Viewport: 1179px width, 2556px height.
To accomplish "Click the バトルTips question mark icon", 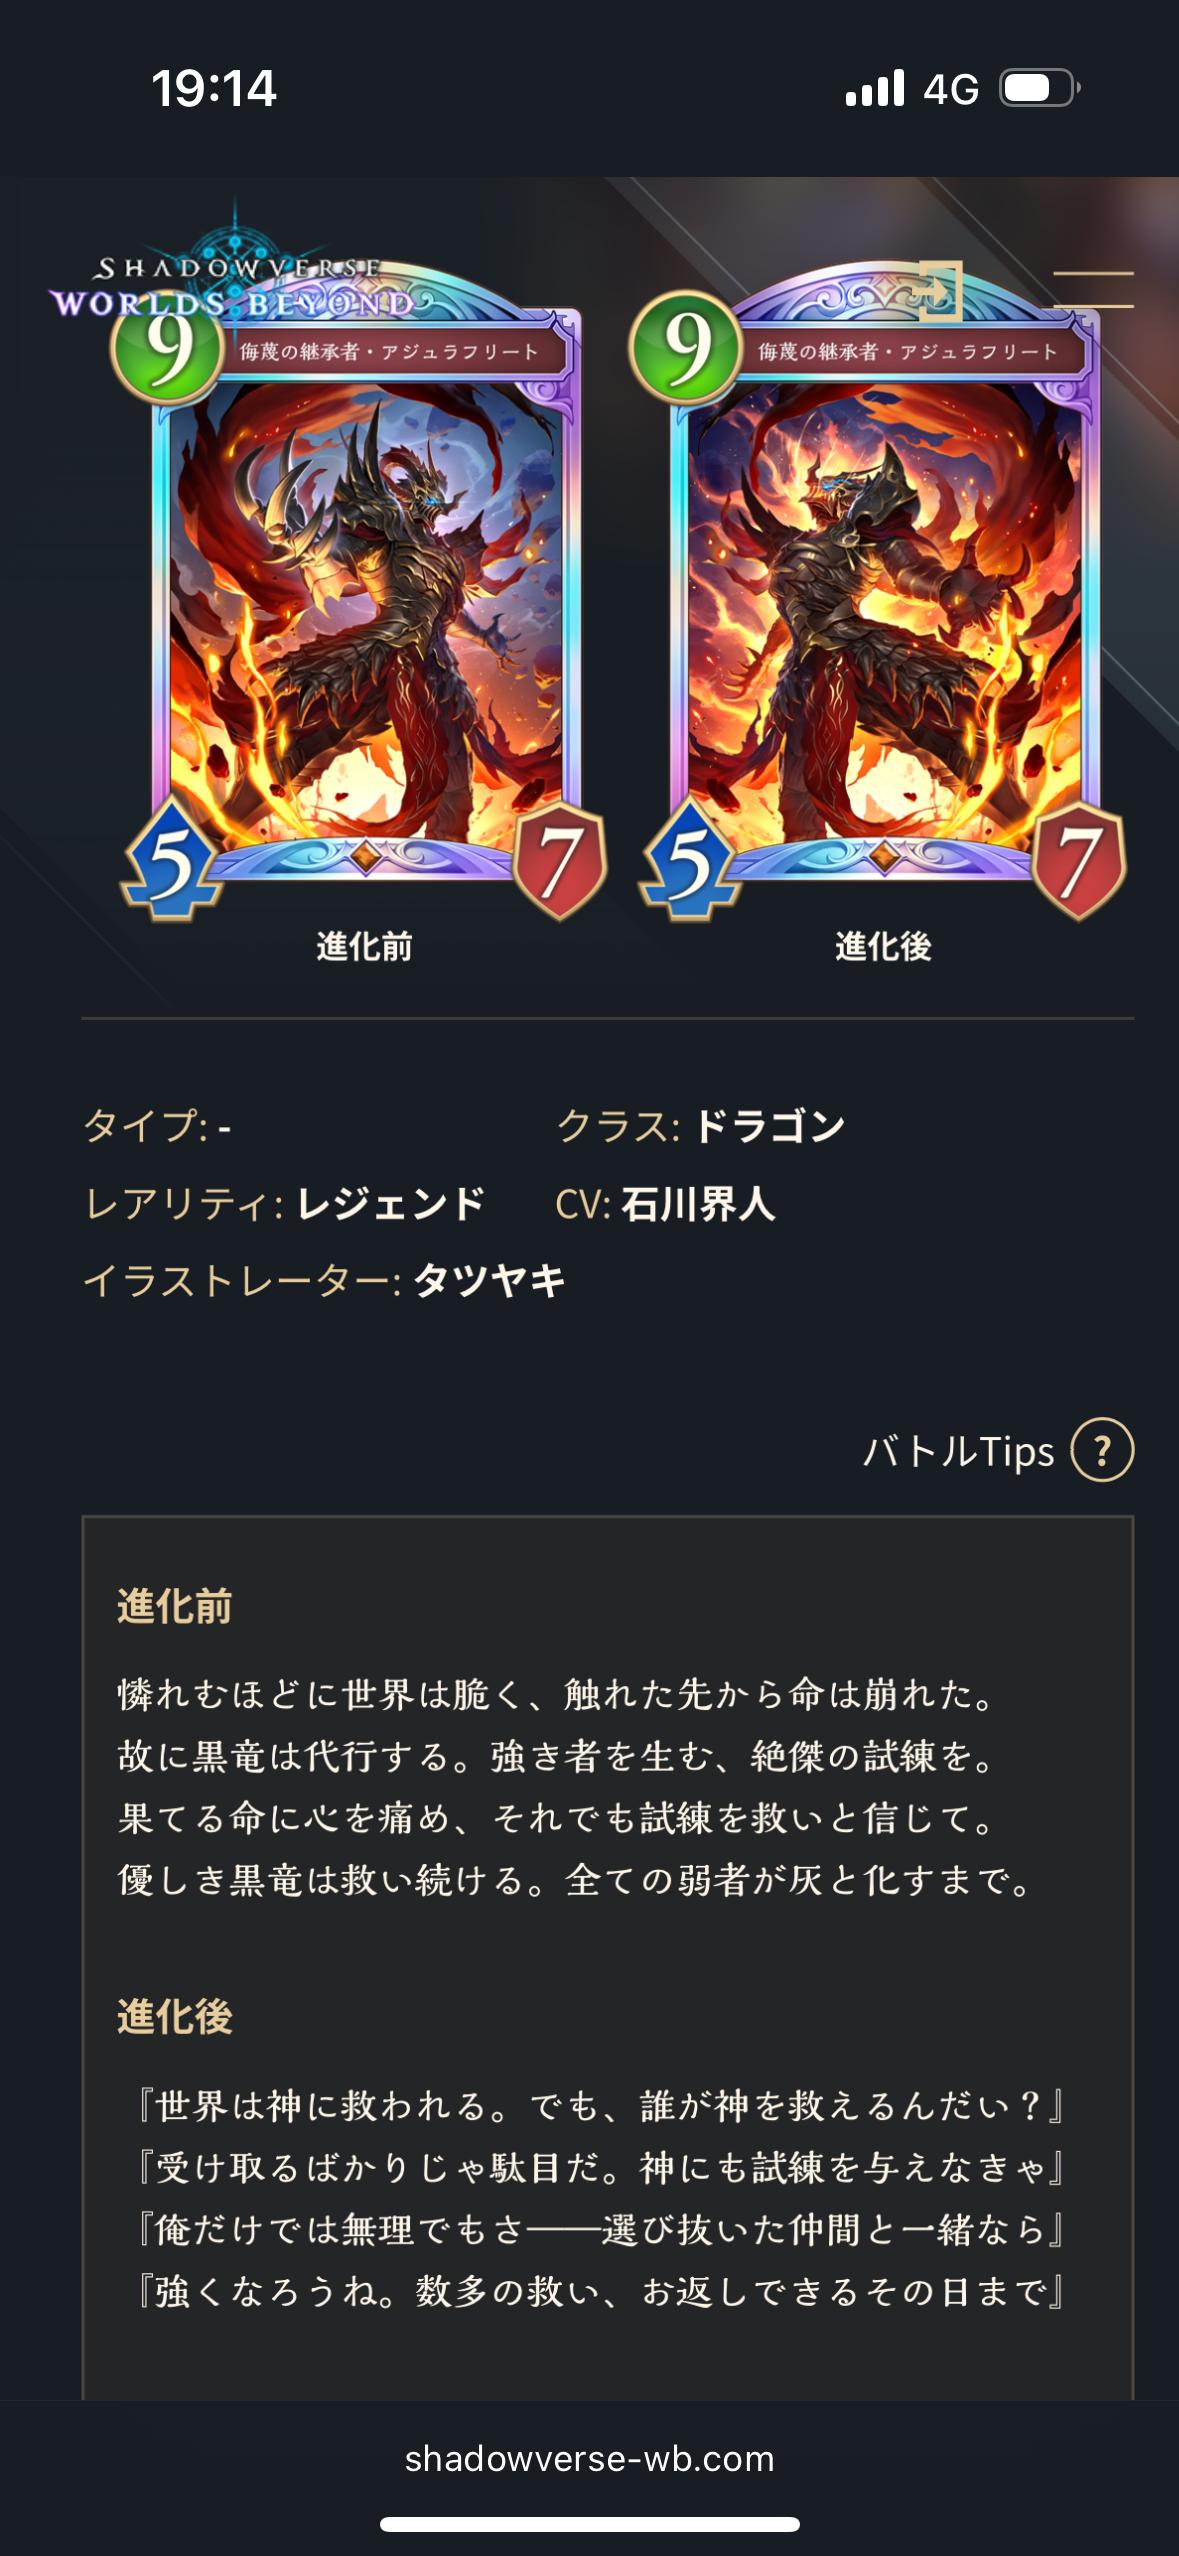I will [1102, 1450].
